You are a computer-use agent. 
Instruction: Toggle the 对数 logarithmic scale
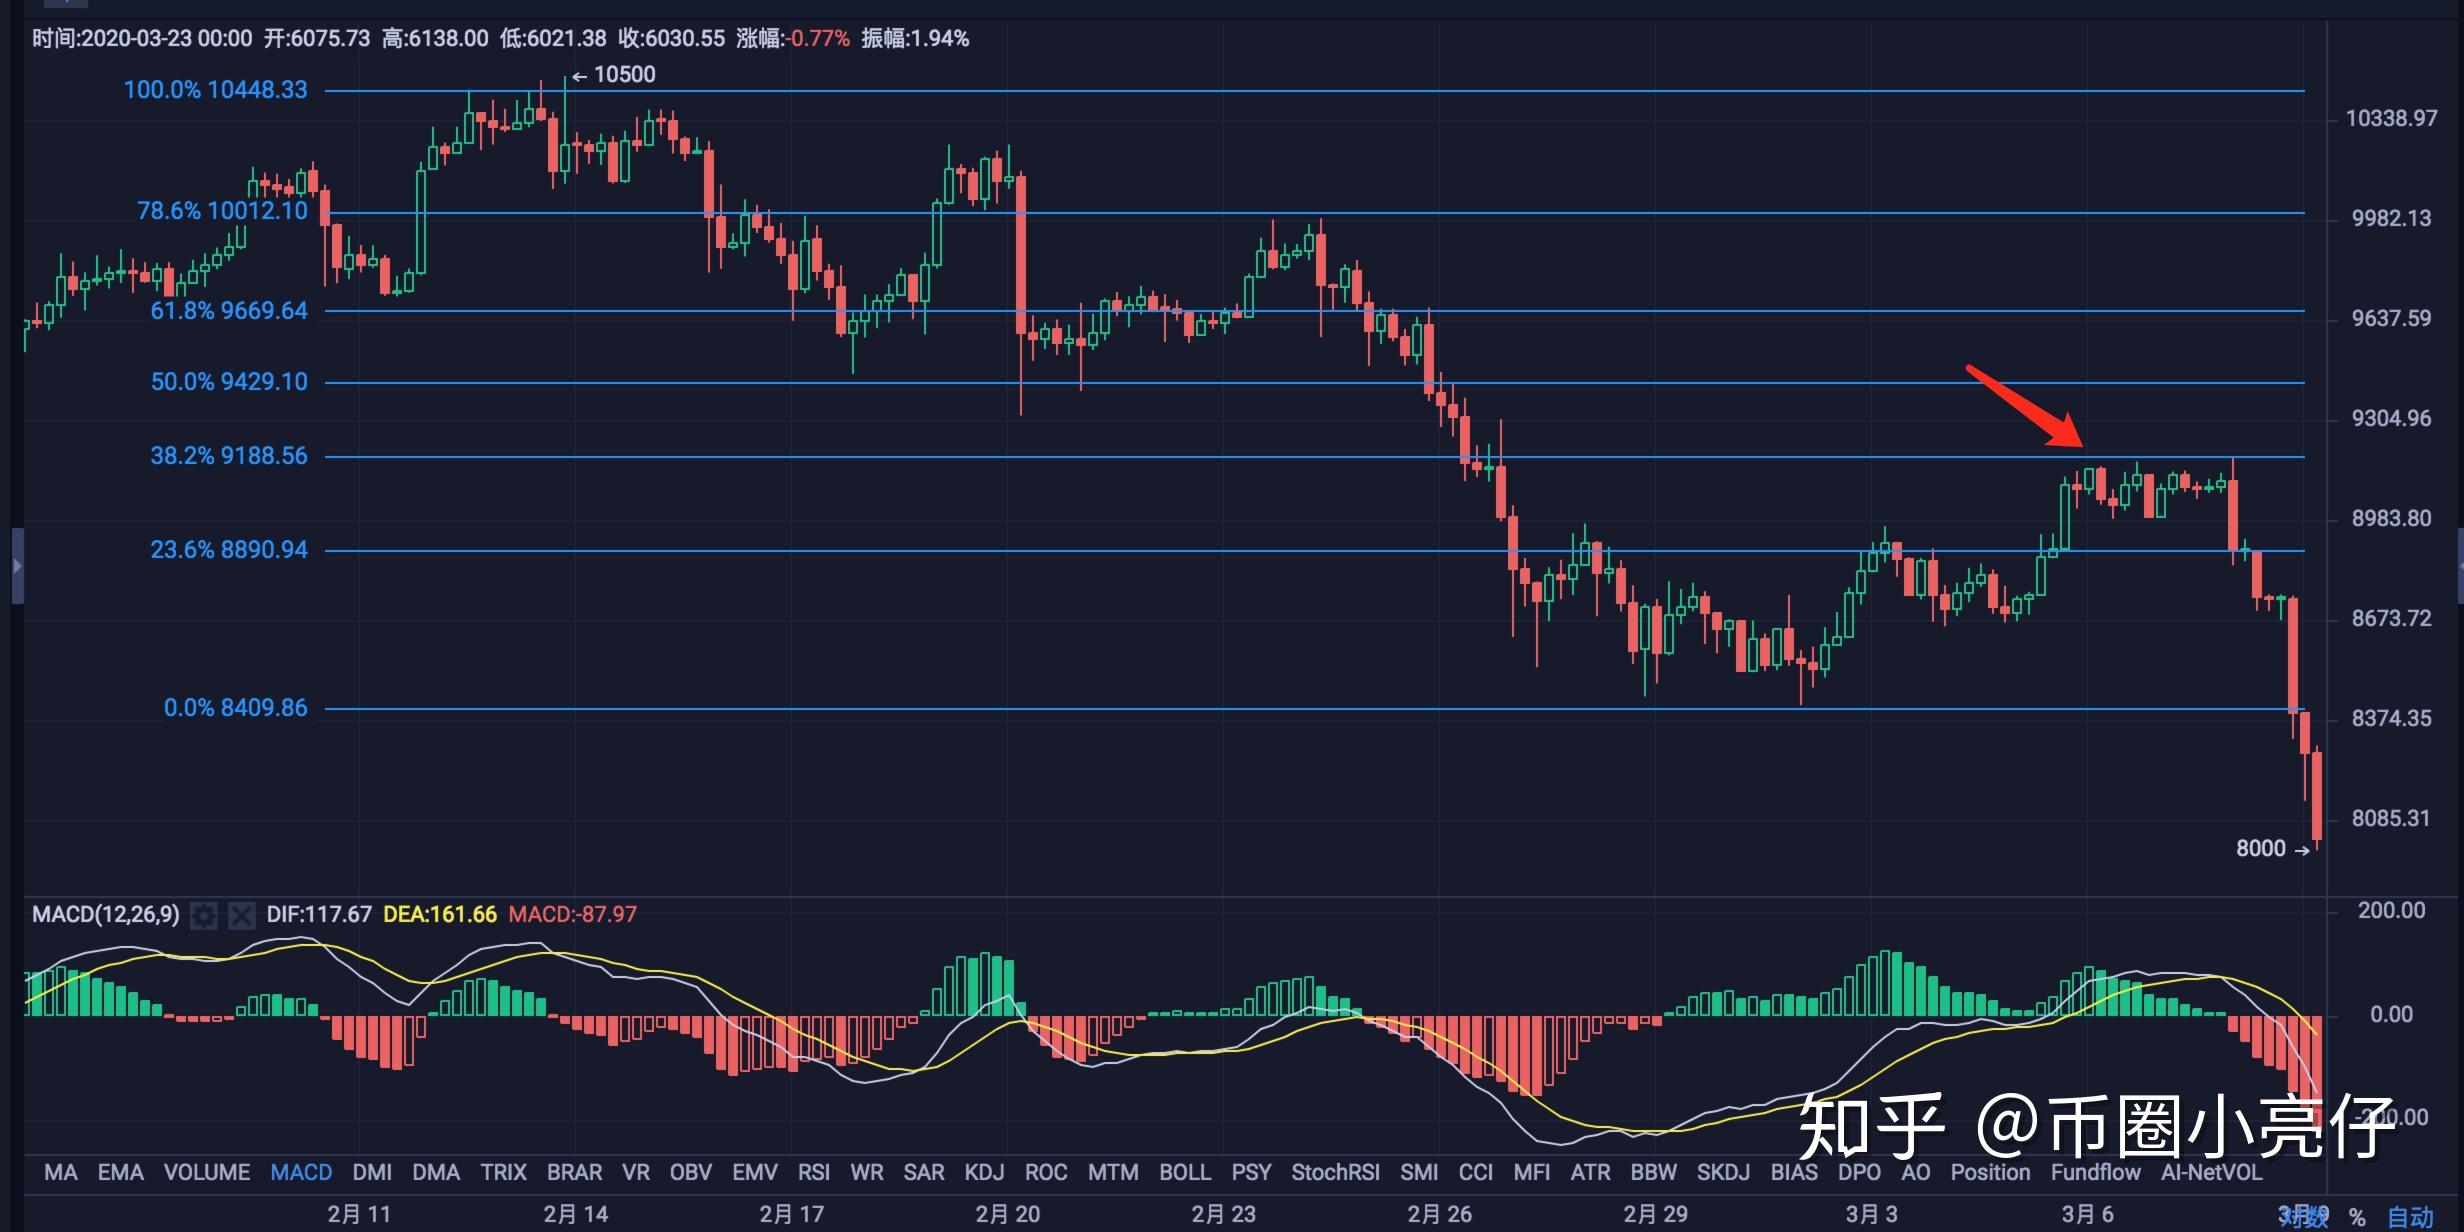2304,1217
